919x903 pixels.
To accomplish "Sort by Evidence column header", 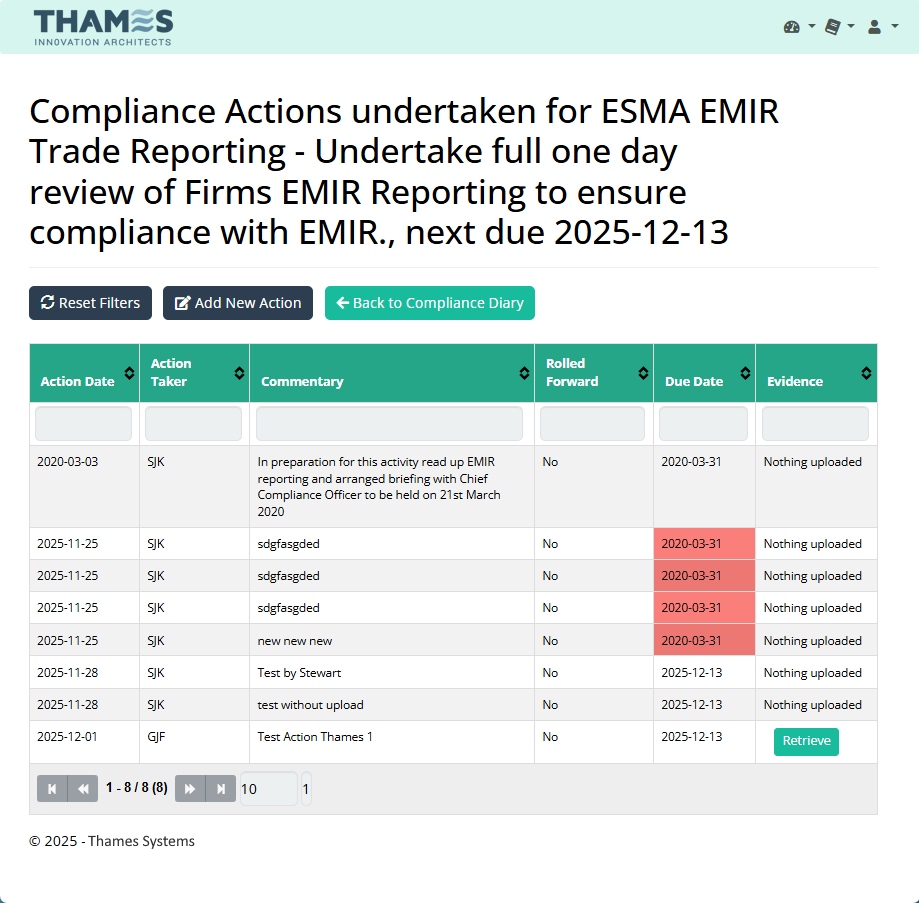I will (815, 373).
